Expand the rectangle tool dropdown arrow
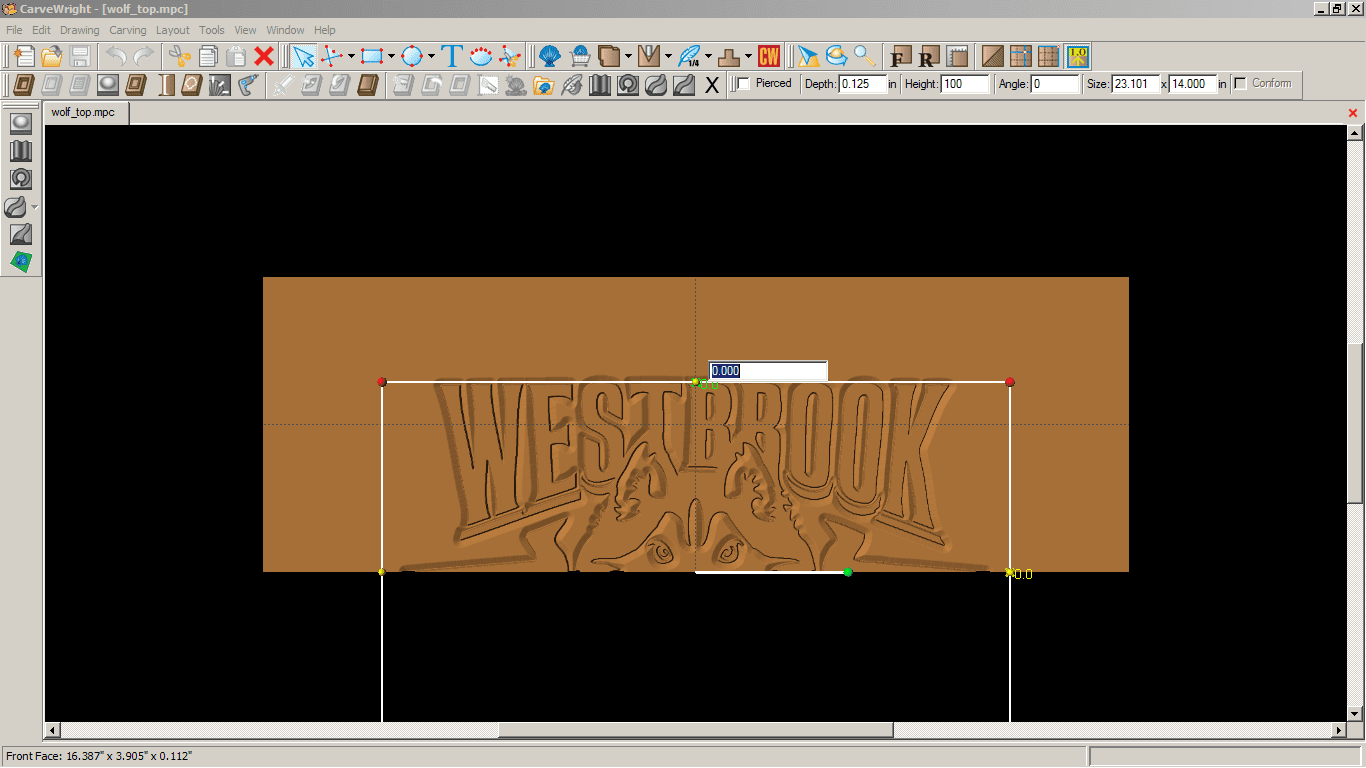Screen dimensions: 1366x768 click(x=391, y=56)
